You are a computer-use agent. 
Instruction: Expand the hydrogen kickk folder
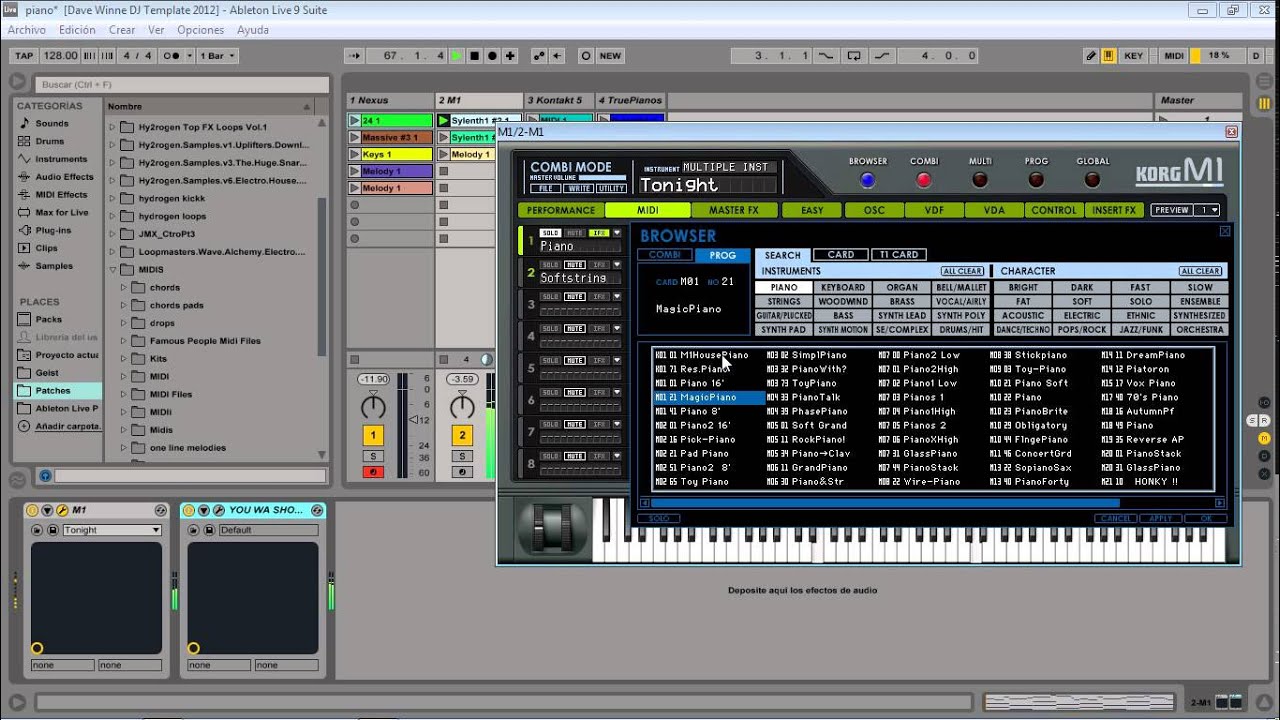(113, 198)
